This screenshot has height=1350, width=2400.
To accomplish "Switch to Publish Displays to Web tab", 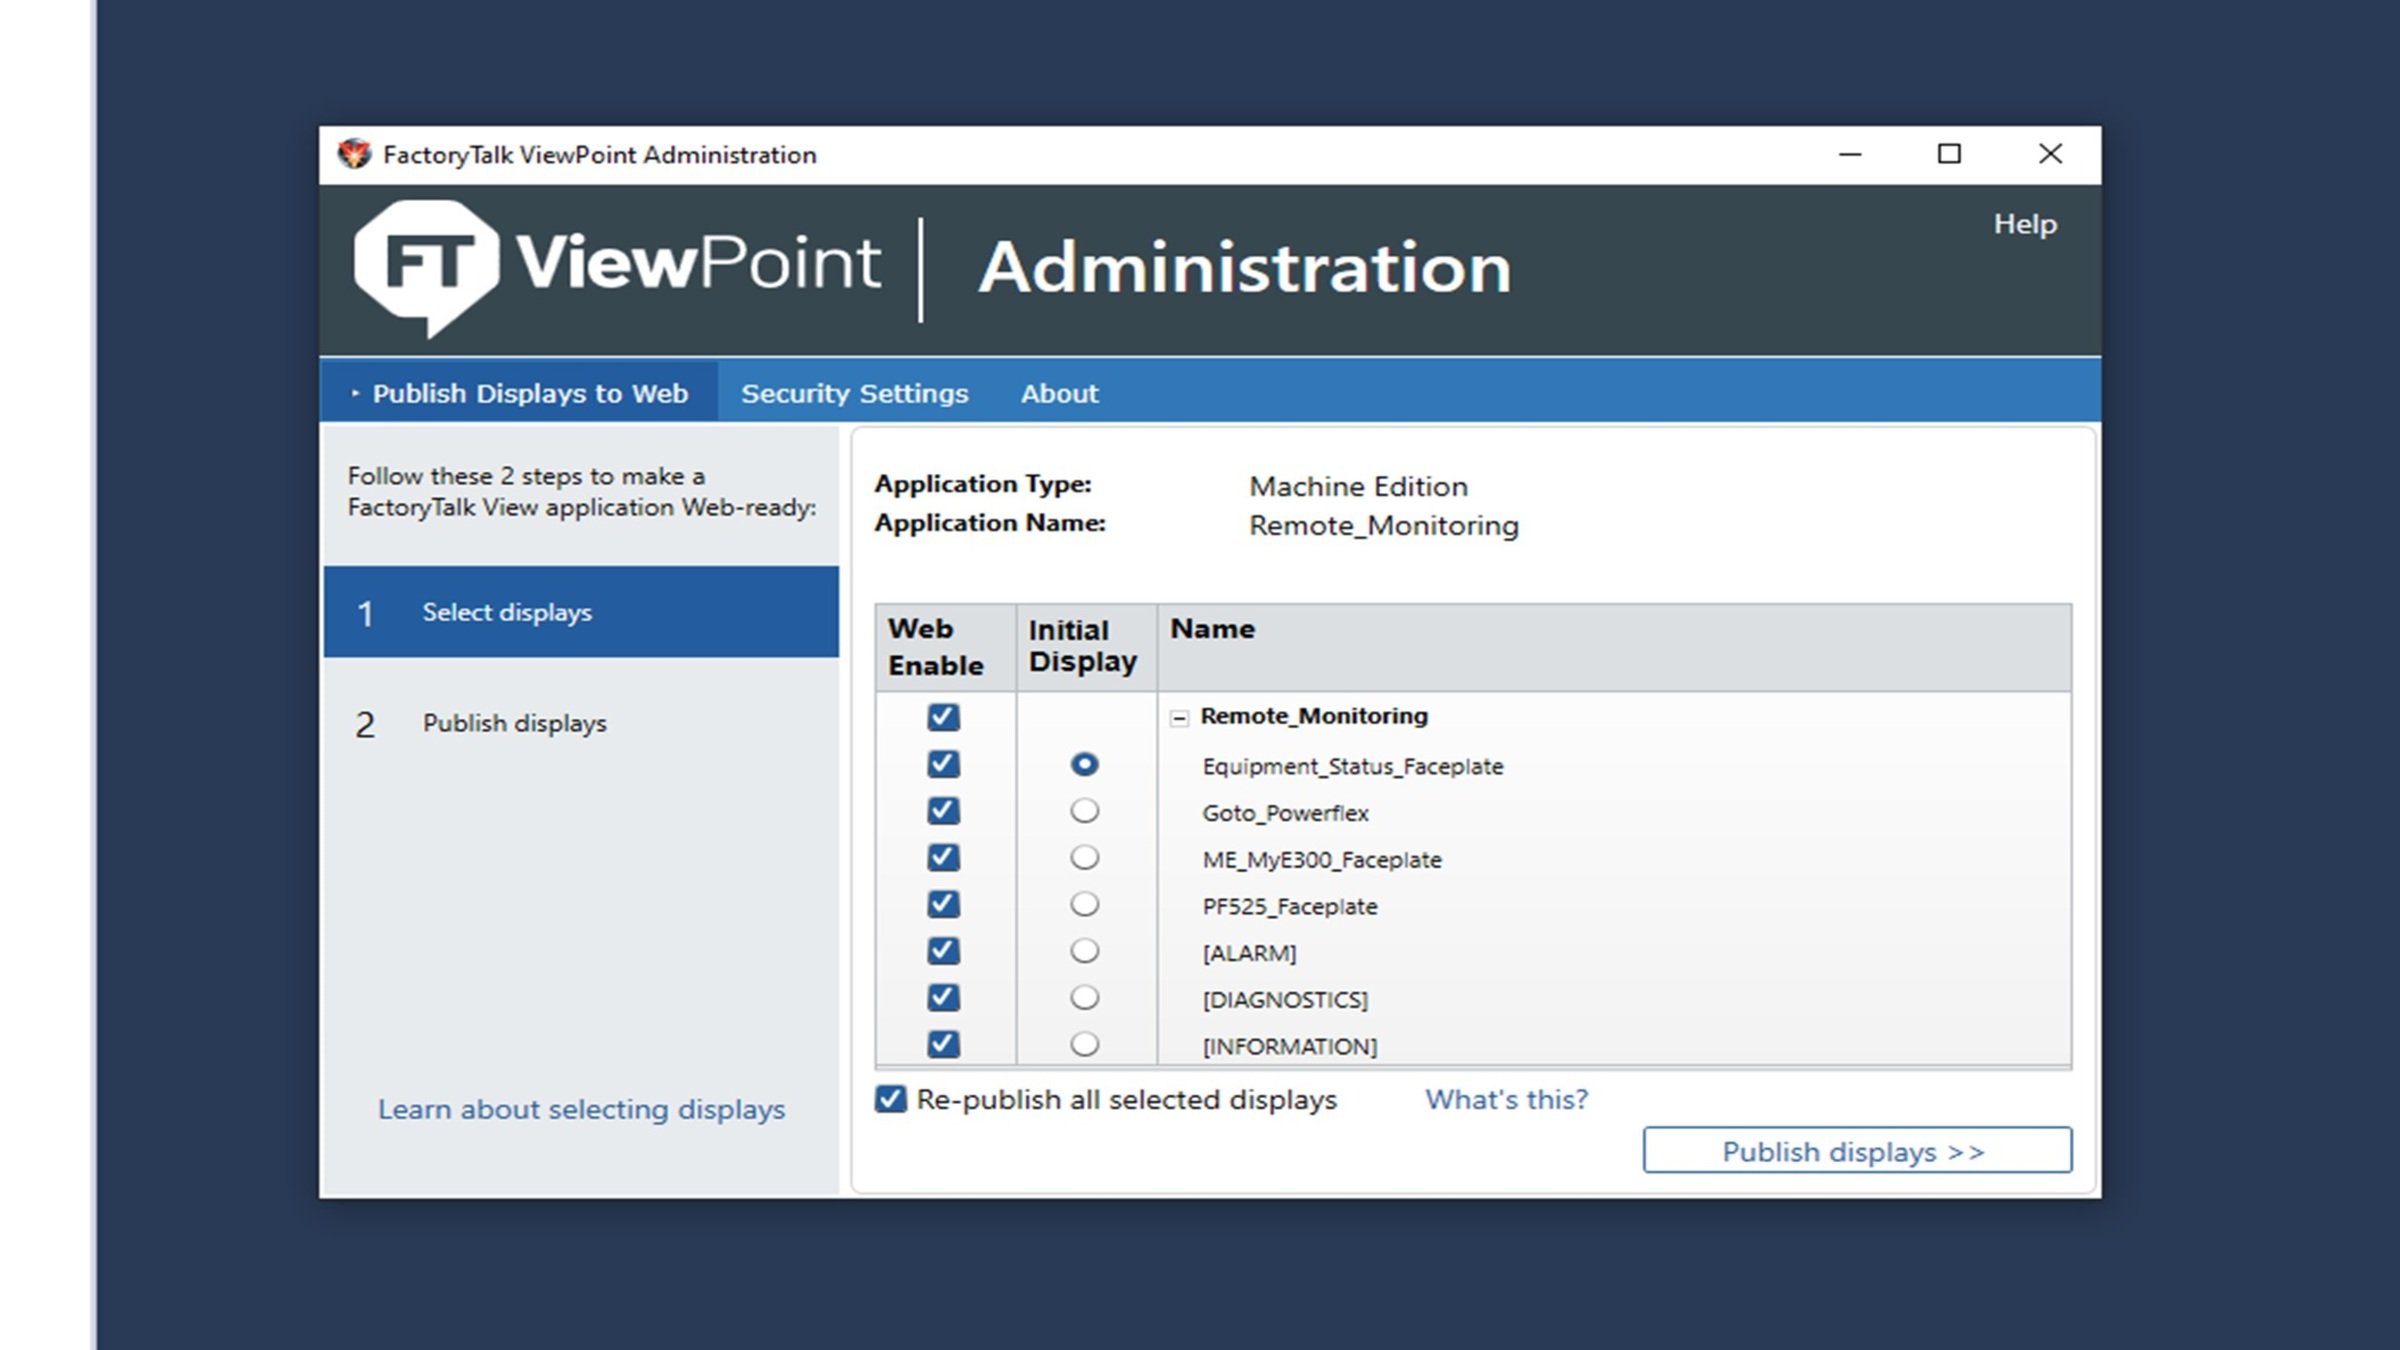I will (x=519, y=393).
